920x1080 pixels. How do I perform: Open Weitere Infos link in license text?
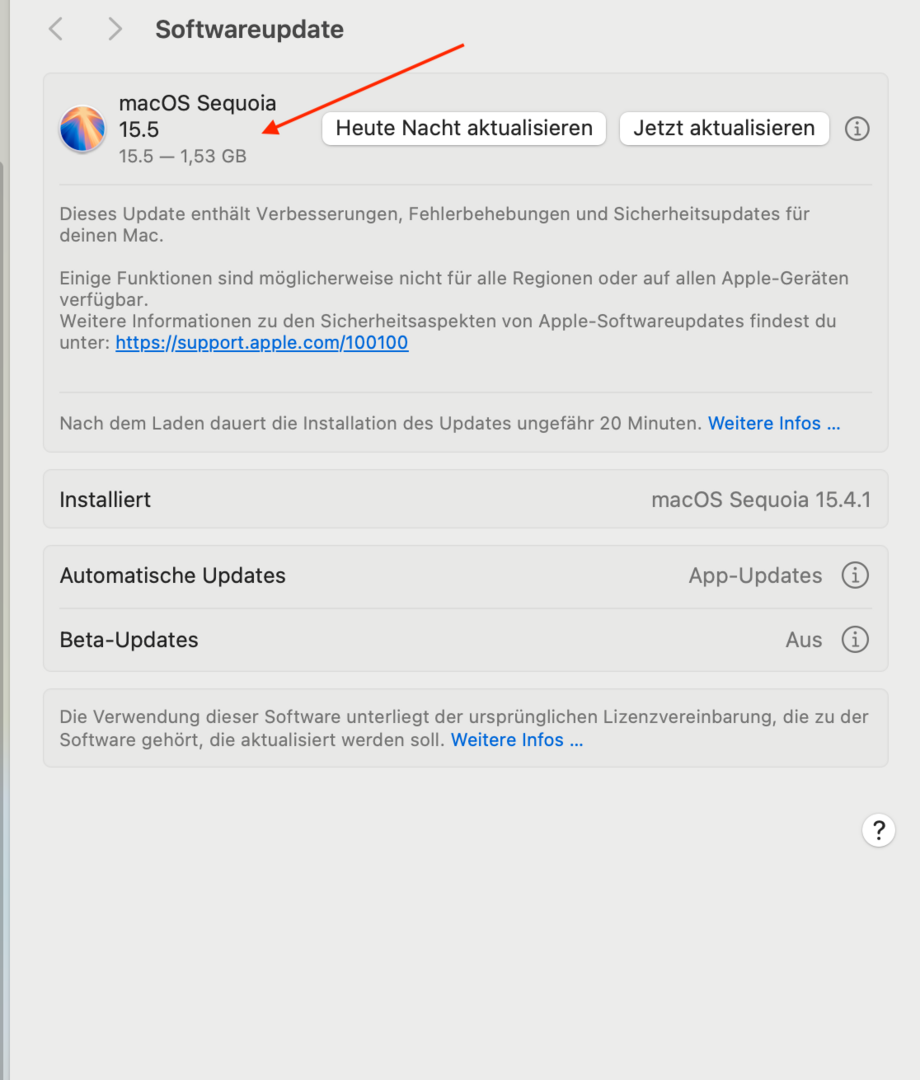point(516,740)
